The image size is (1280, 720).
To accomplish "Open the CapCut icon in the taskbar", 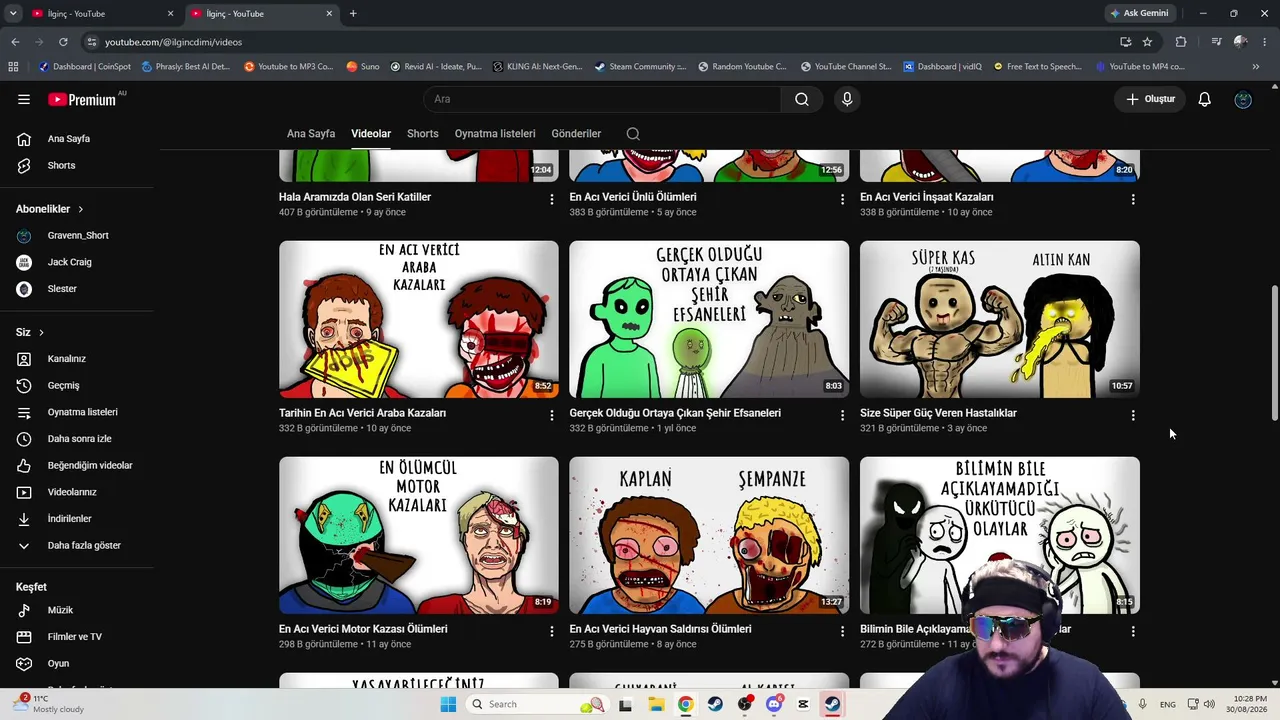I will (x=803, y=704).
